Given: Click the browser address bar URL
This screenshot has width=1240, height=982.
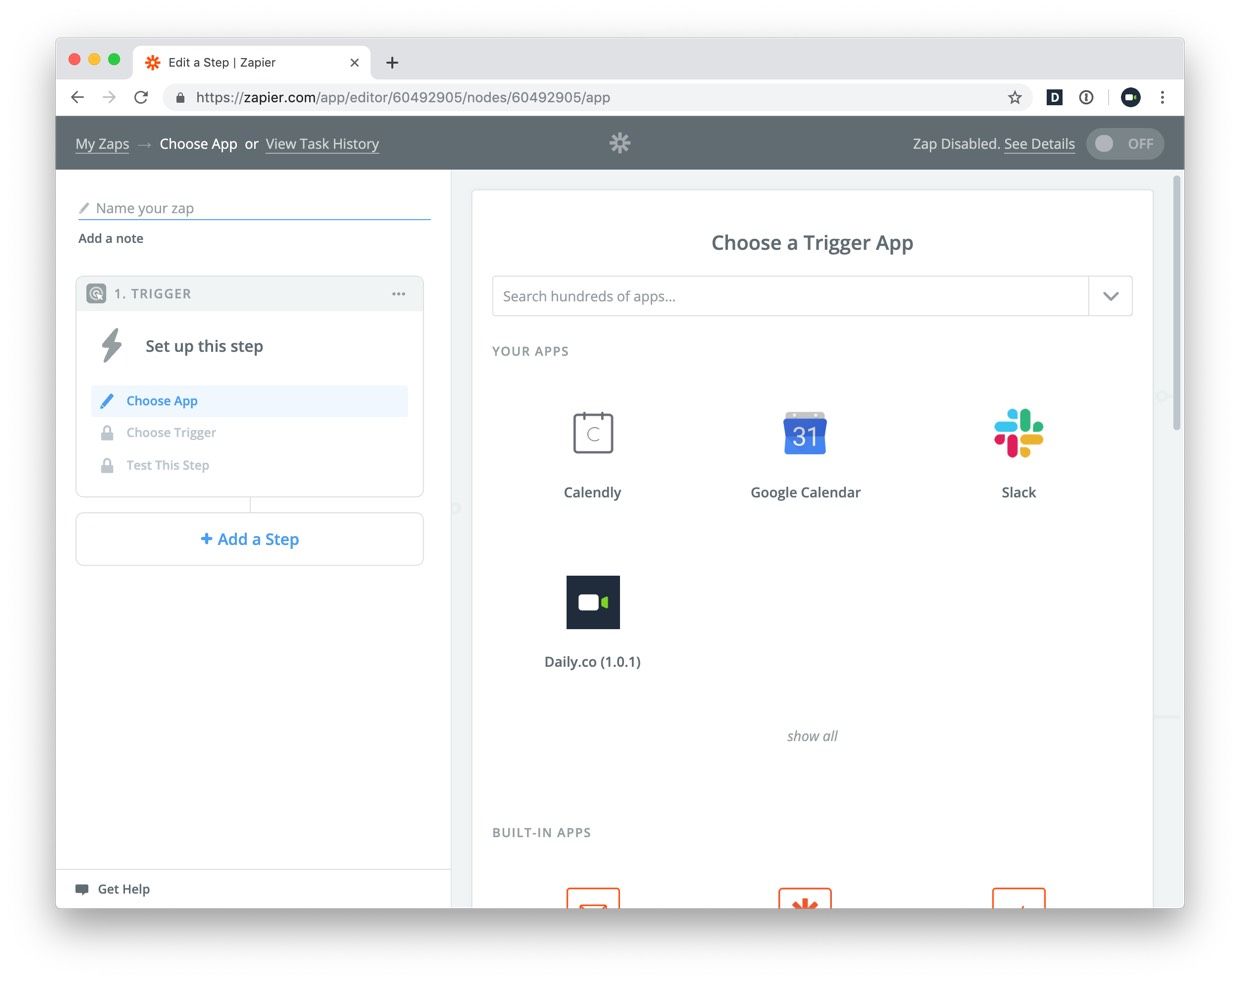Looking at the screenshot, I should tap(403, 97).
